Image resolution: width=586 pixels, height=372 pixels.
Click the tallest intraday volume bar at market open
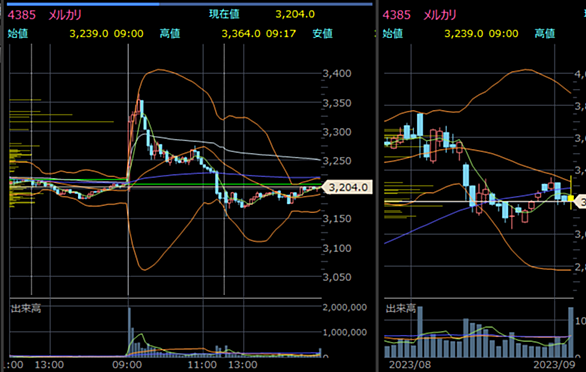pos(130,332)
